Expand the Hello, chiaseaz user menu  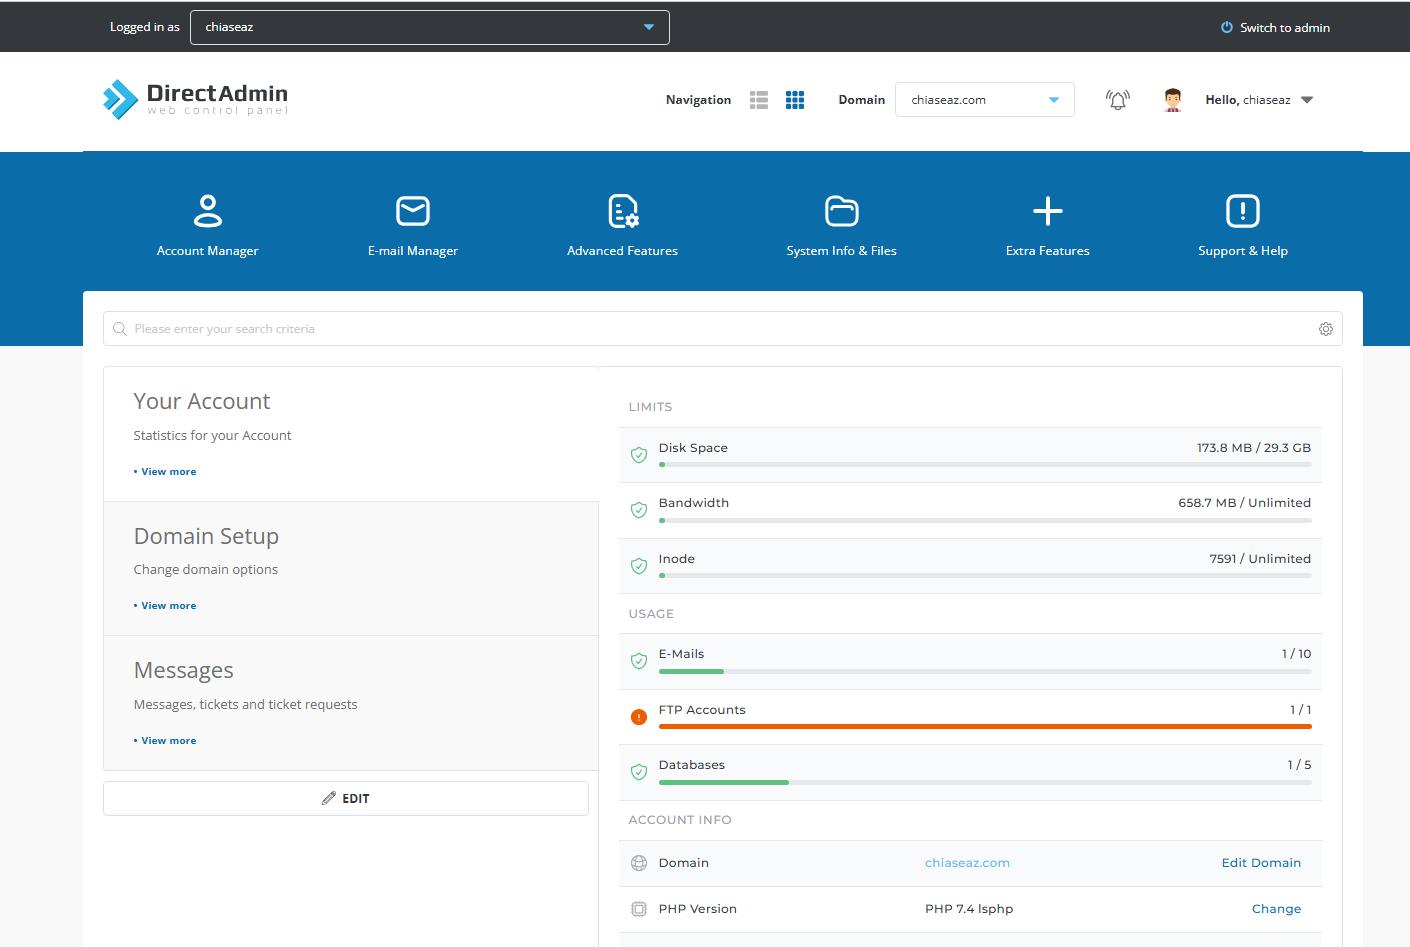tap(1306, 100)
